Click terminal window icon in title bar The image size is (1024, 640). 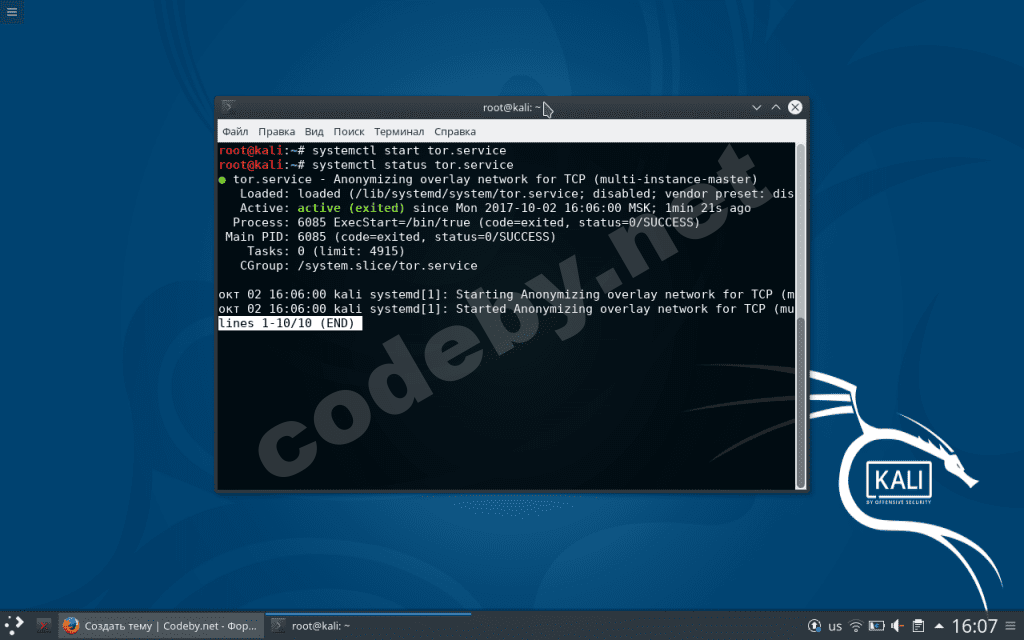pyautogui.click(x=228, y=106)
